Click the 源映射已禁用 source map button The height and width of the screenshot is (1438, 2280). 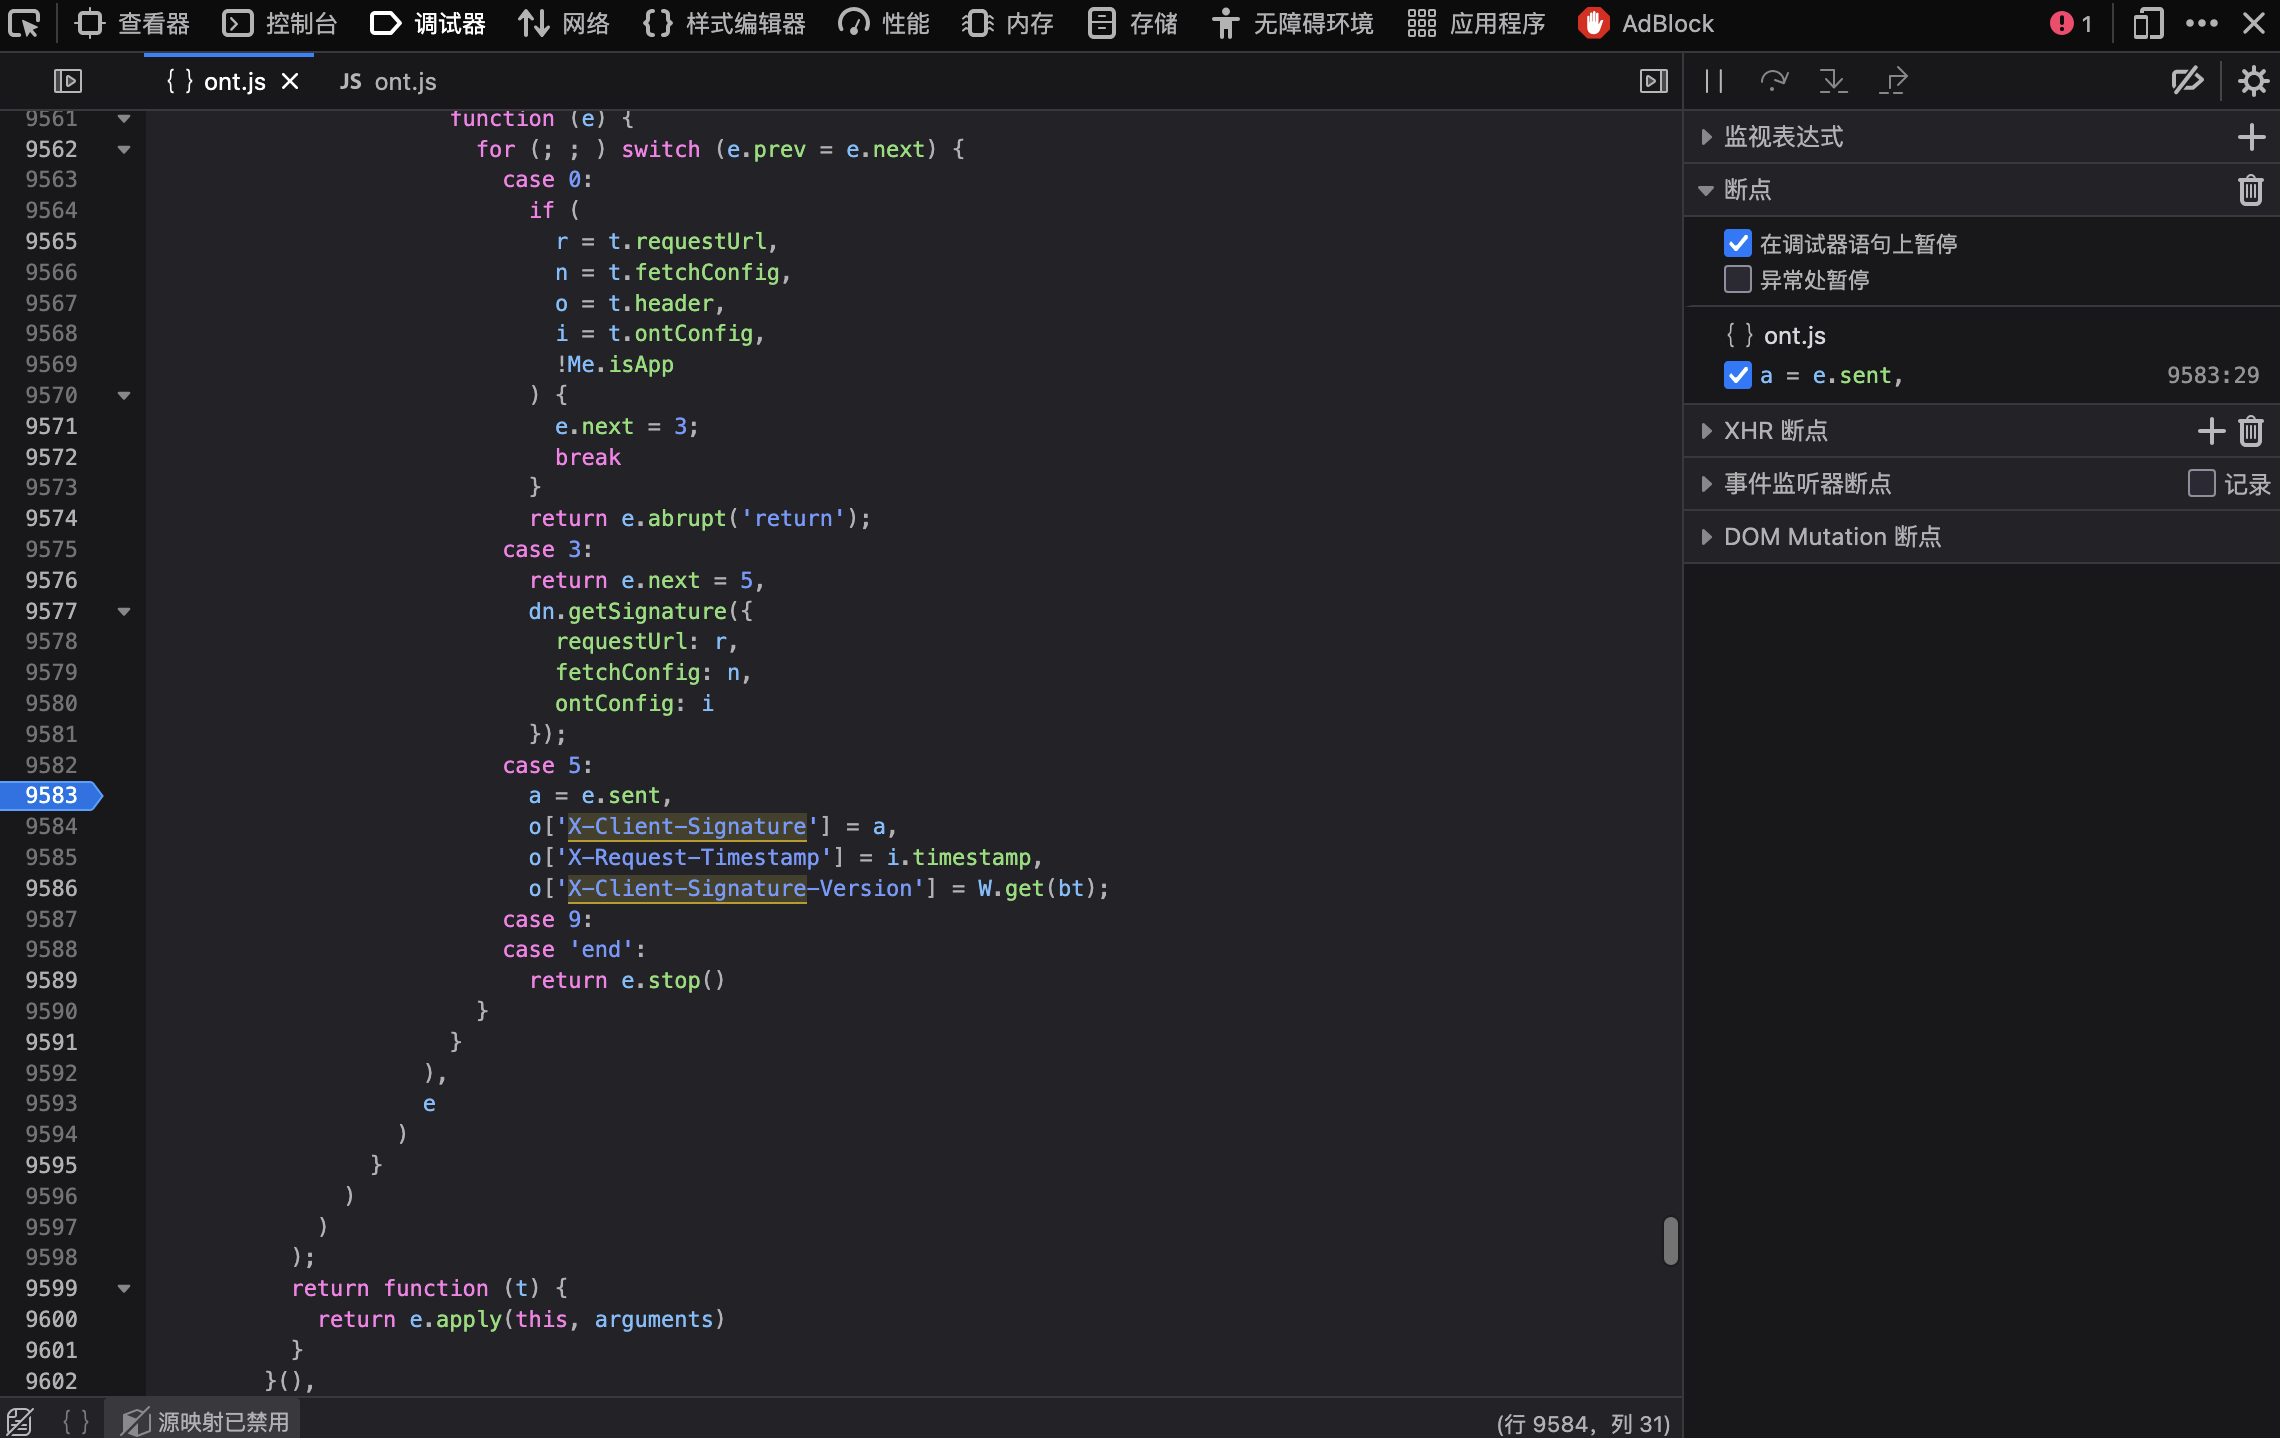tap(204, 1421)
